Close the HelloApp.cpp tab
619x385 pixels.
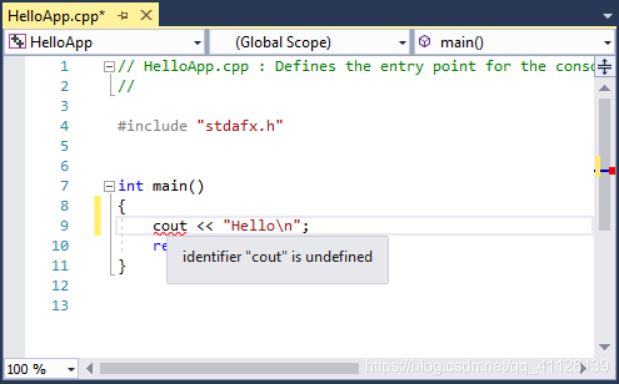[146, 15]
